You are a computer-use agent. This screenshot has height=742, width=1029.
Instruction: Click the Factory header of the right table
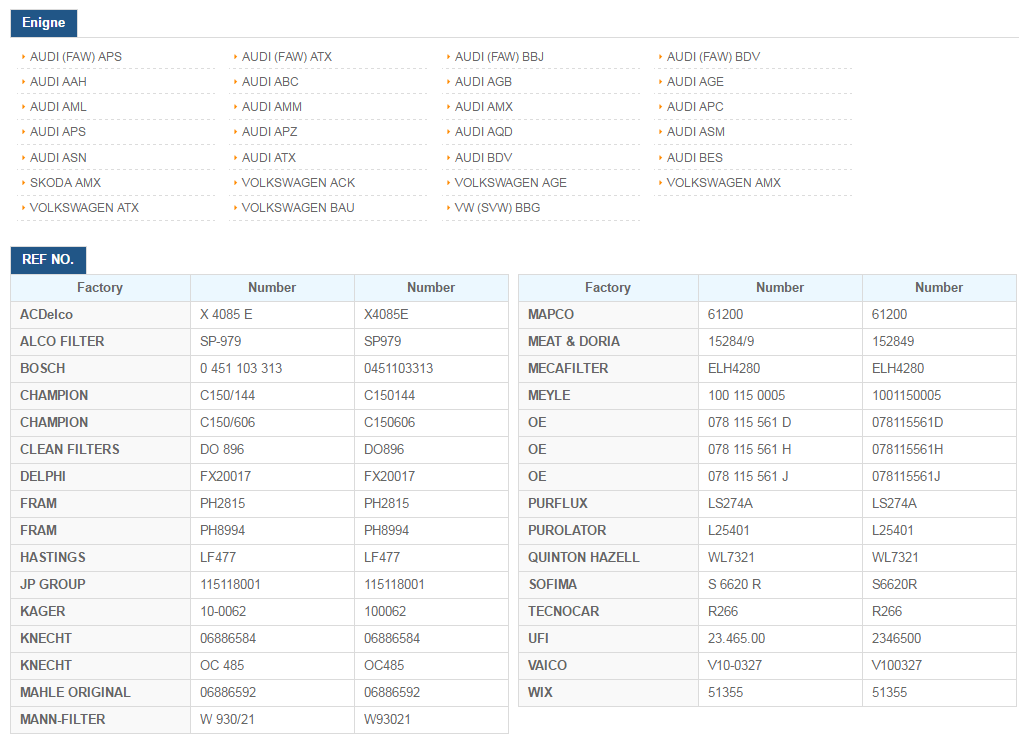click(x=608, y=287)
